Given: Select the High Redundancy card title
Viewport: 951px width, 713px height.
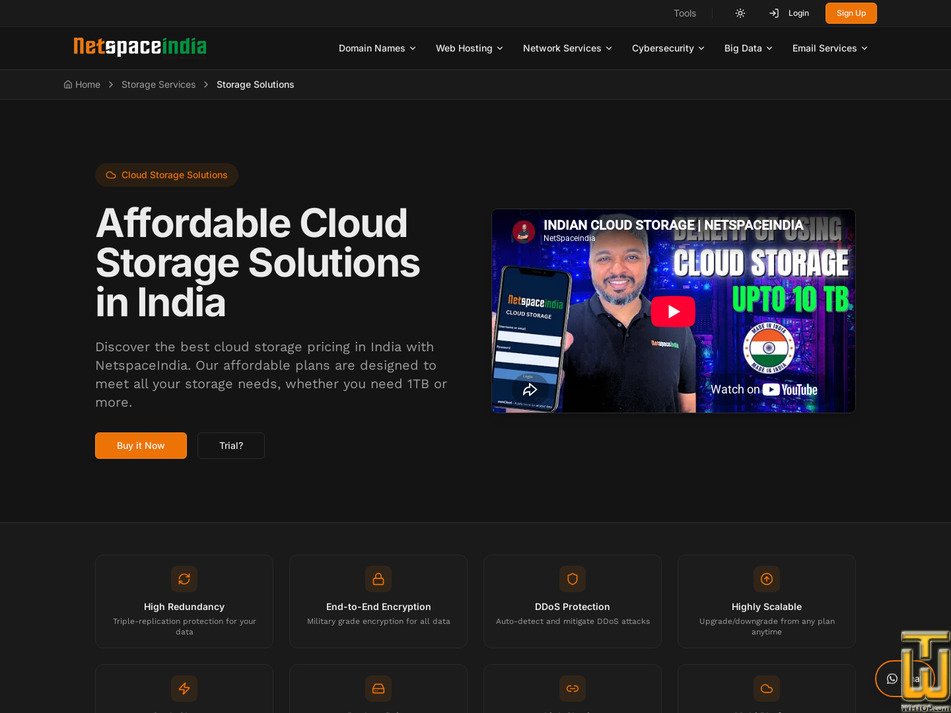Looking at the screenshot, I should tap(184, 607).
